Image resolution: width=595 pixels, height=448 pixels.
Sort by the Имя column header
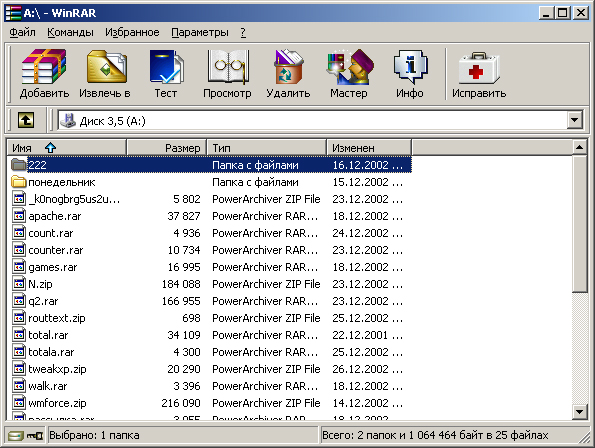pos(67,148)
